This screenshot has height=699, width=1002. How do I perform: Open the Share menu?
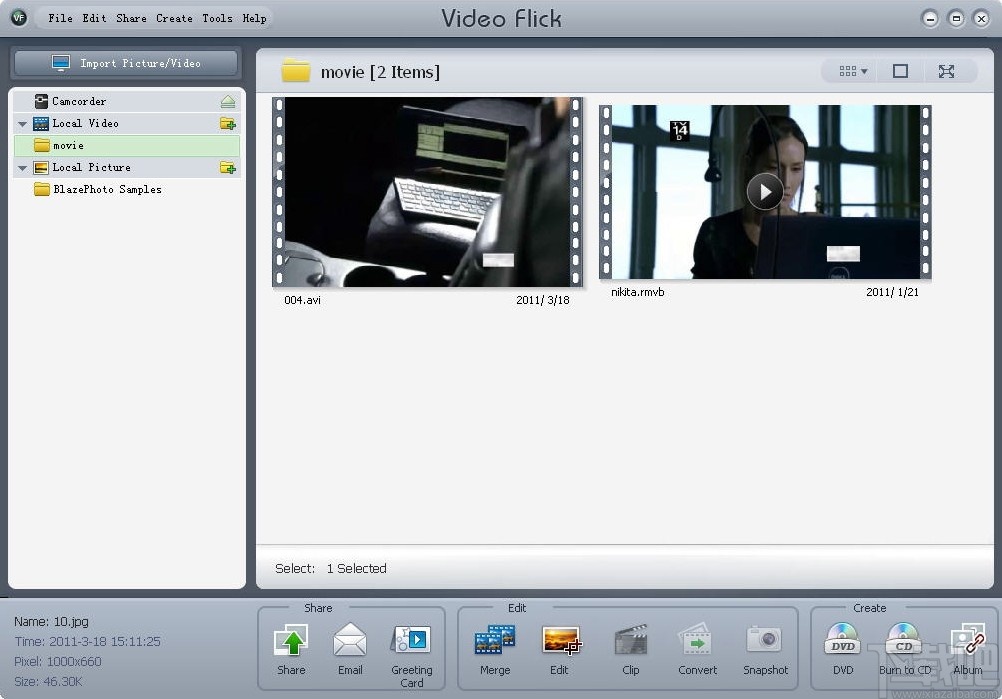pos(131,18)
